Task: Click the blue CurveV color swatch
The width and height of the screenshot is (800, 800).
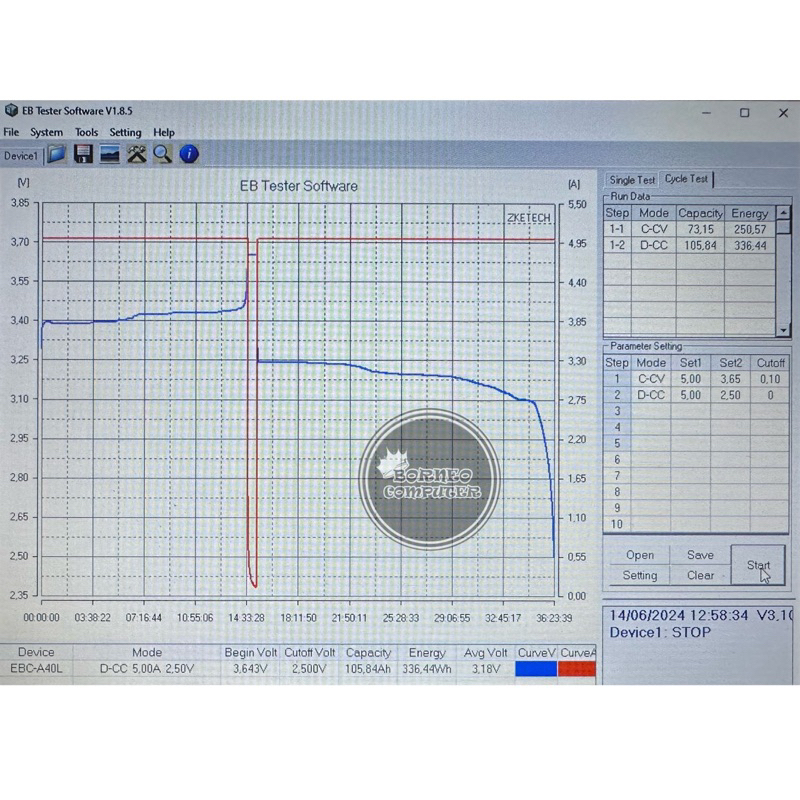Action: [535, 668]
